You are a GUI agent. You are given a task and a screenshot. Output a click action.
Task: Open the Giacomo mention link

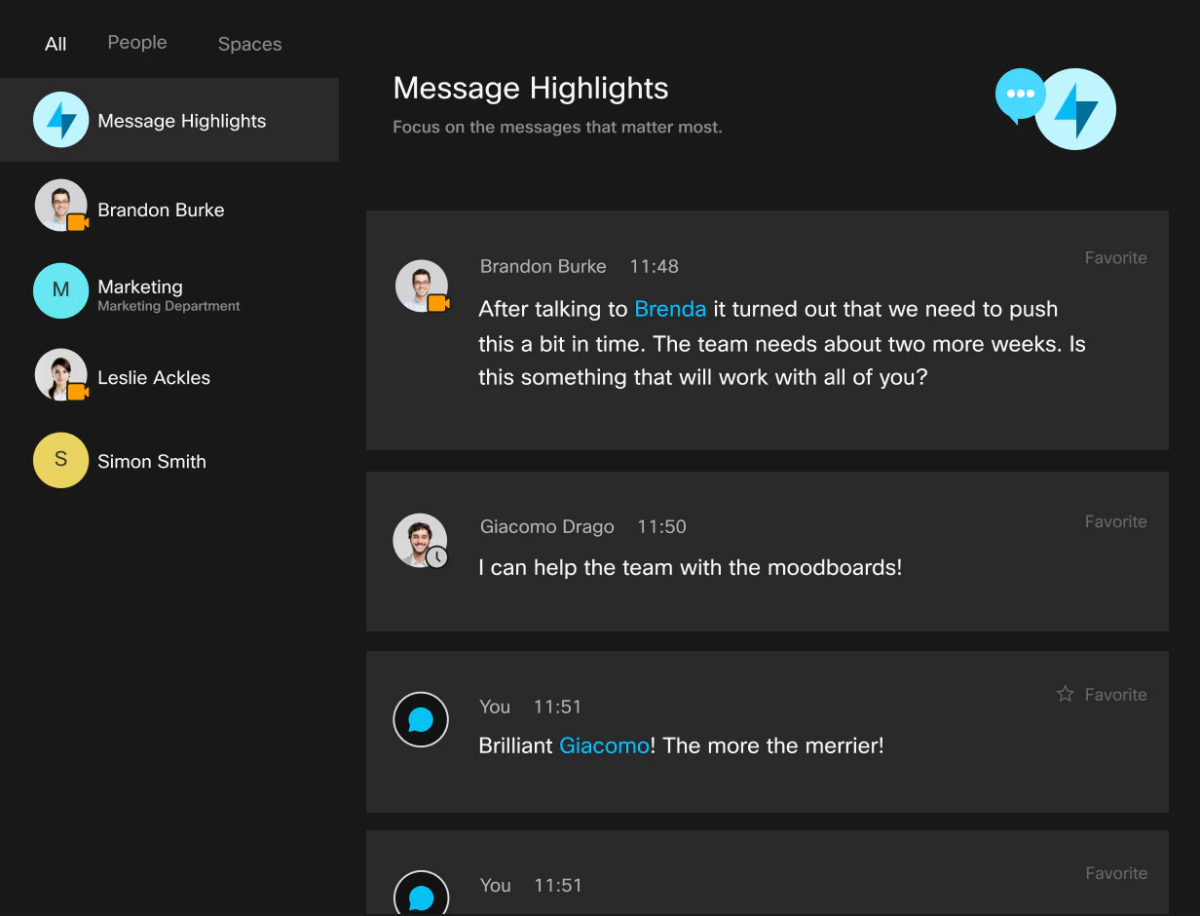point(603,746)
